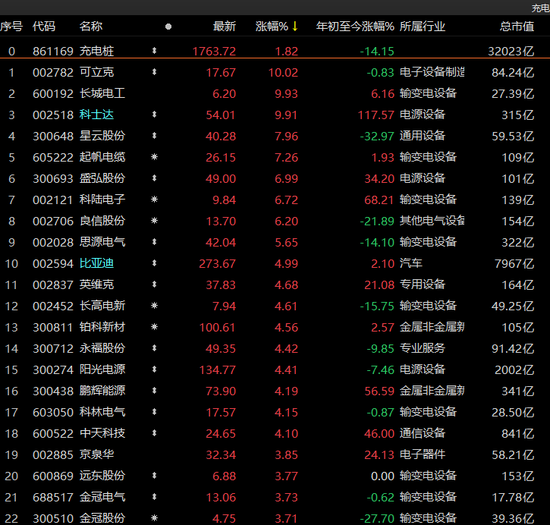Click stock code 300274
The width and height of the screenshot is (550, 525).
tap(53, 370)
